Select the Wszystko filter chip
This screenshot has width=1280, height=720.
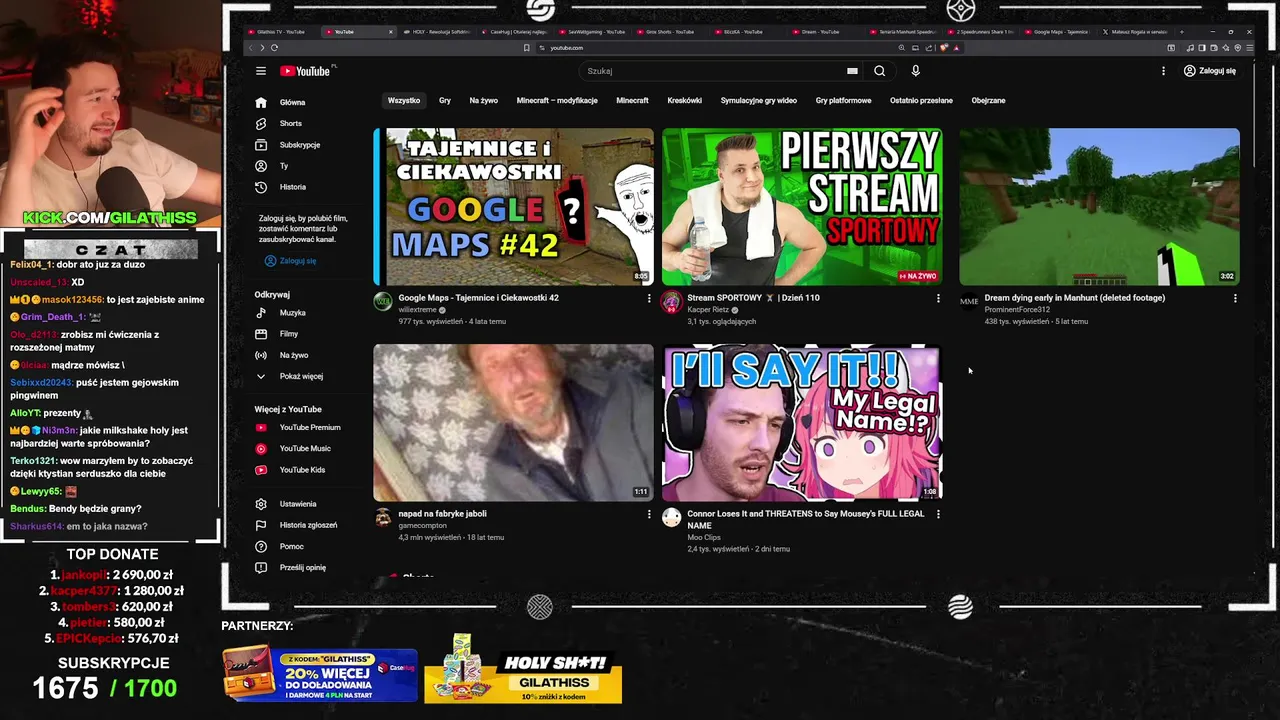point(404,100)
